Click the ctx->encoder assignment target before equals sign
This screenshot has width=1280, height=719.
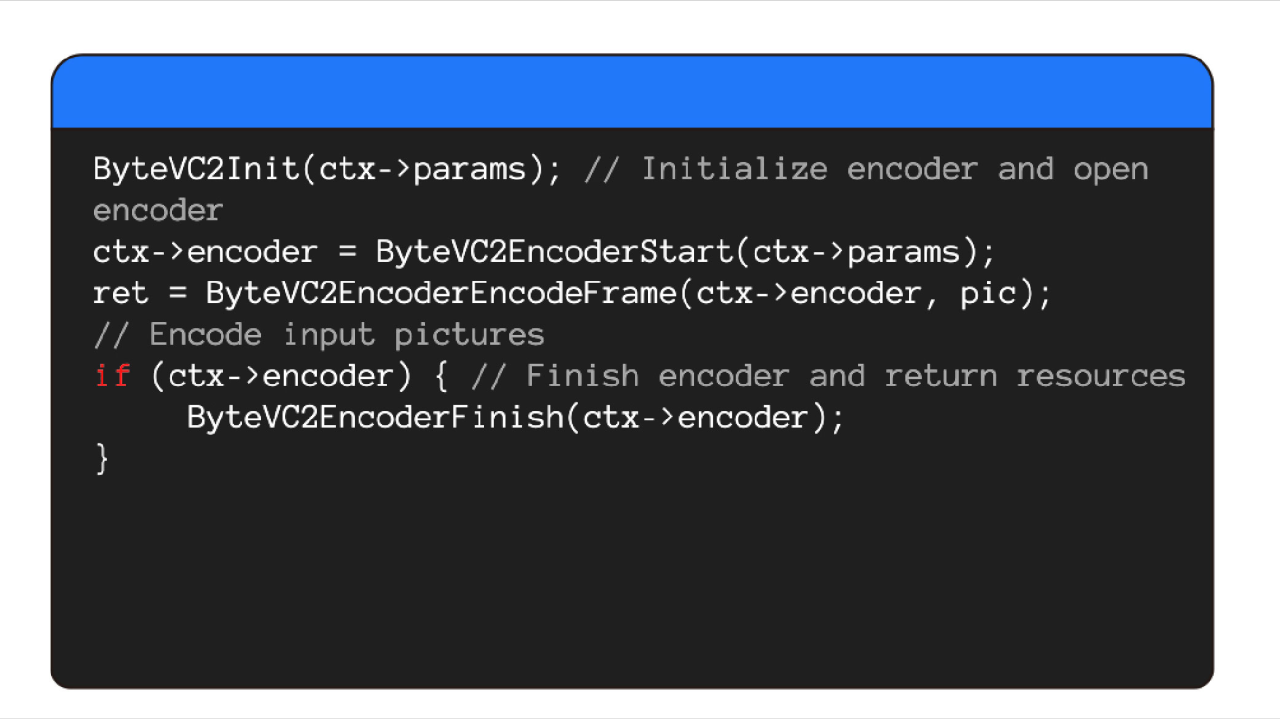coord(205,252)
